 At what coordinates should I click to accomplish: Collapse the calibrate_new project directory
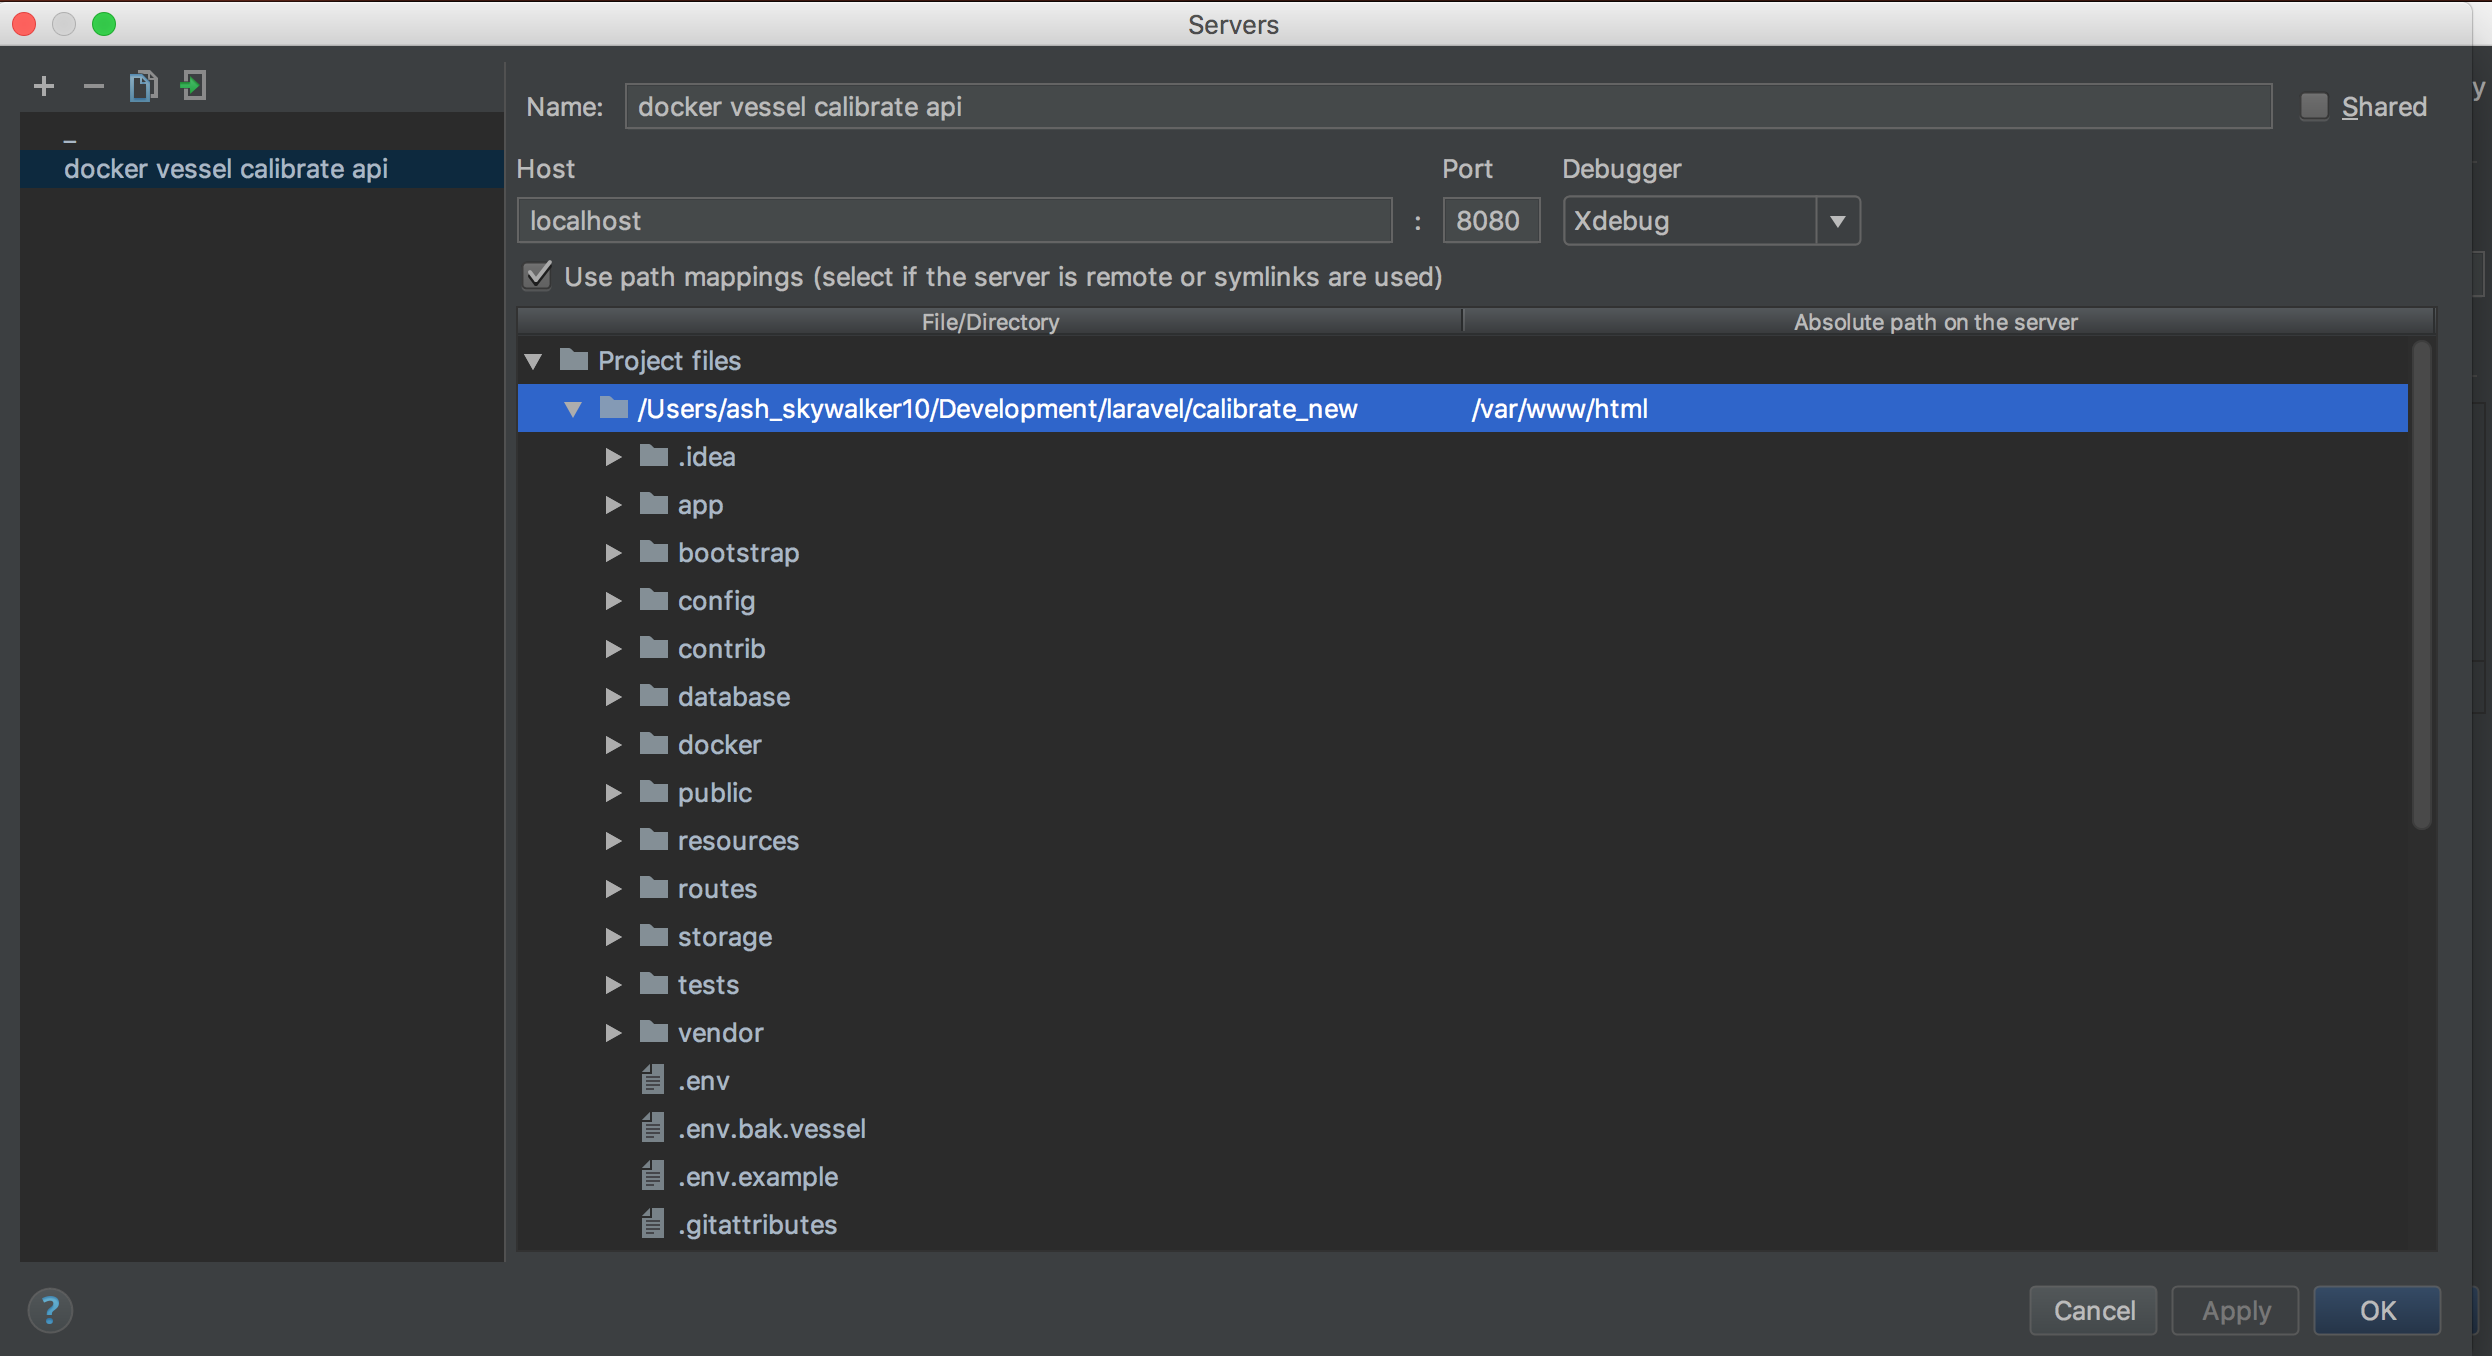tap(573, 408)
